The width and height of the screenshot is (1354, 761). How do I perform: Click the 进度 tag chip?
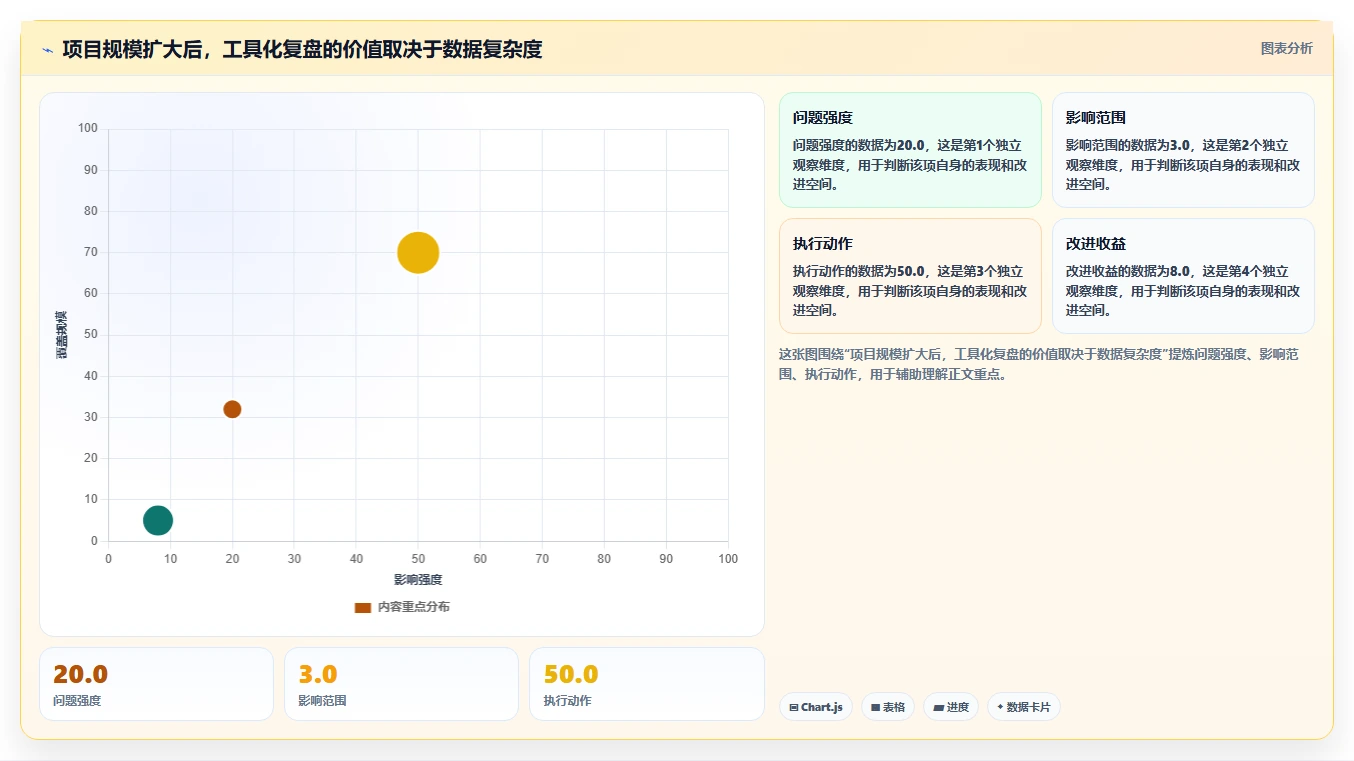pyautogui.click(x=951, y=707)
